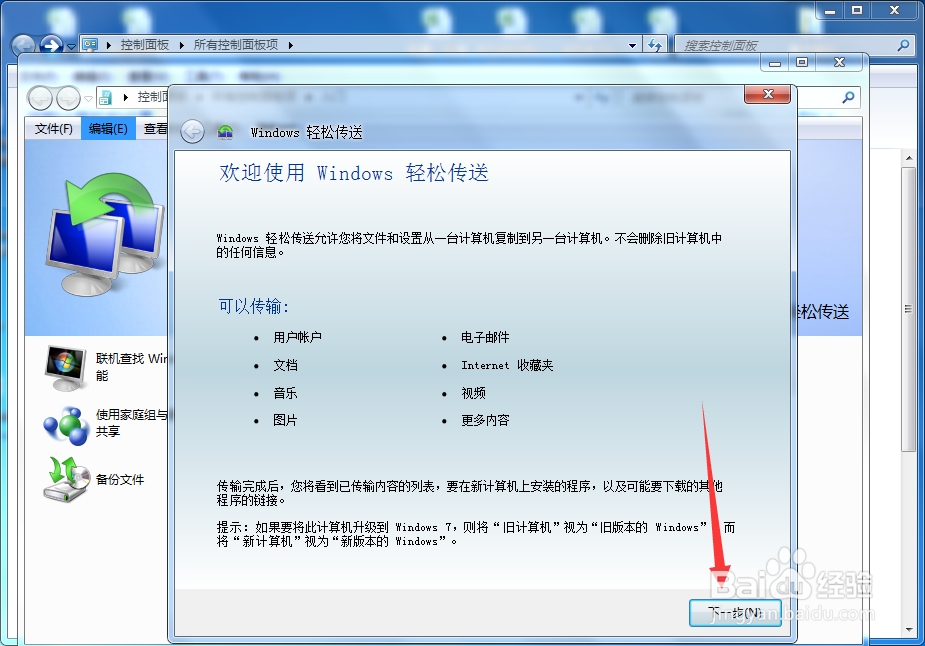The height and width of the screenshot is (646, 925).
Task: Click the back button in middle window
Action: [x=40, y=98]
